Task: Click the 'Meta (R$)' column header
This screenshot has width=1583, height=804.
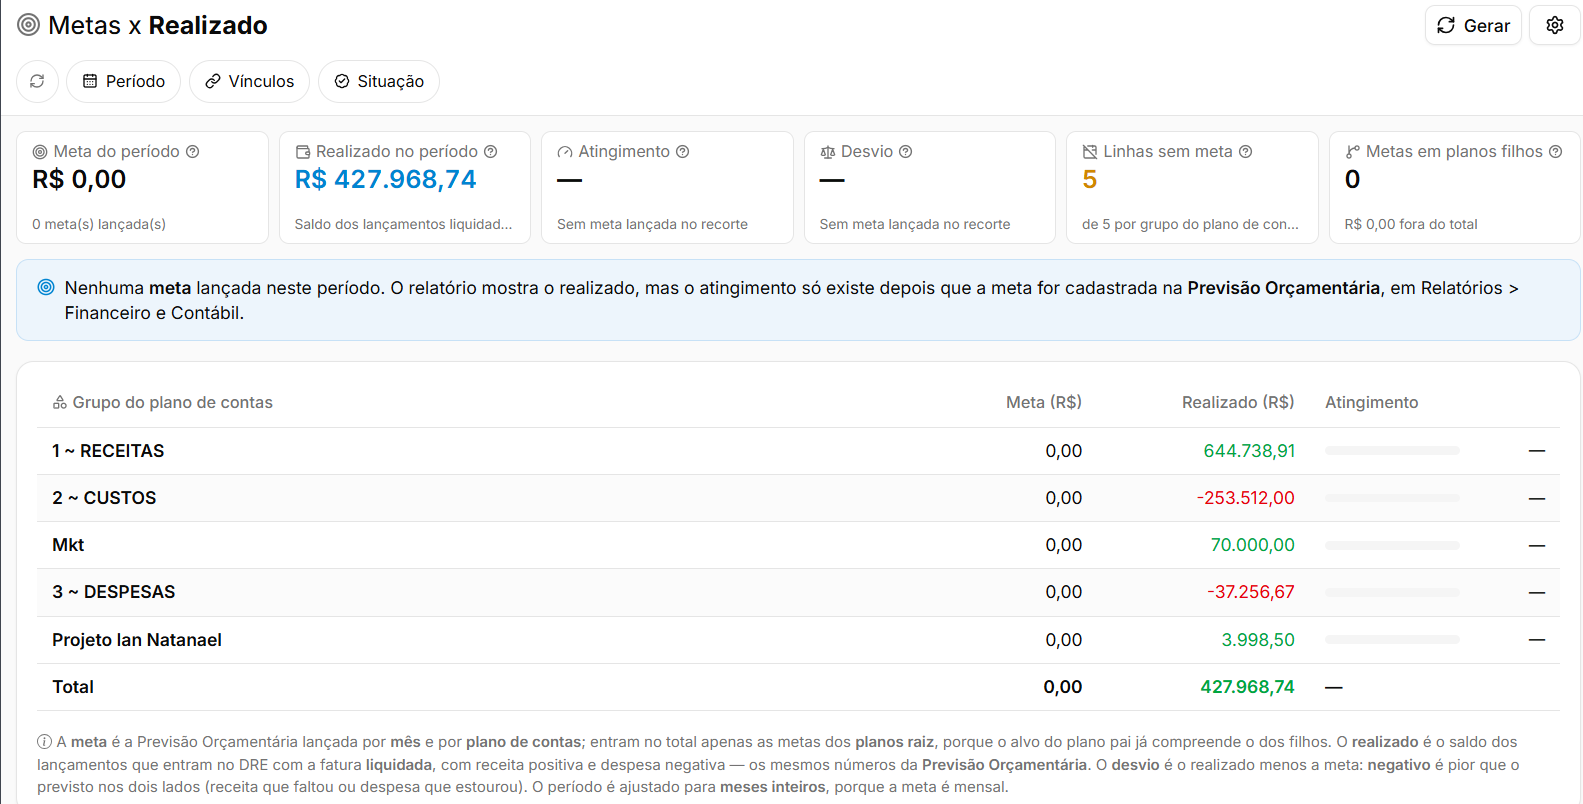Action: (x=1044, y=402)
